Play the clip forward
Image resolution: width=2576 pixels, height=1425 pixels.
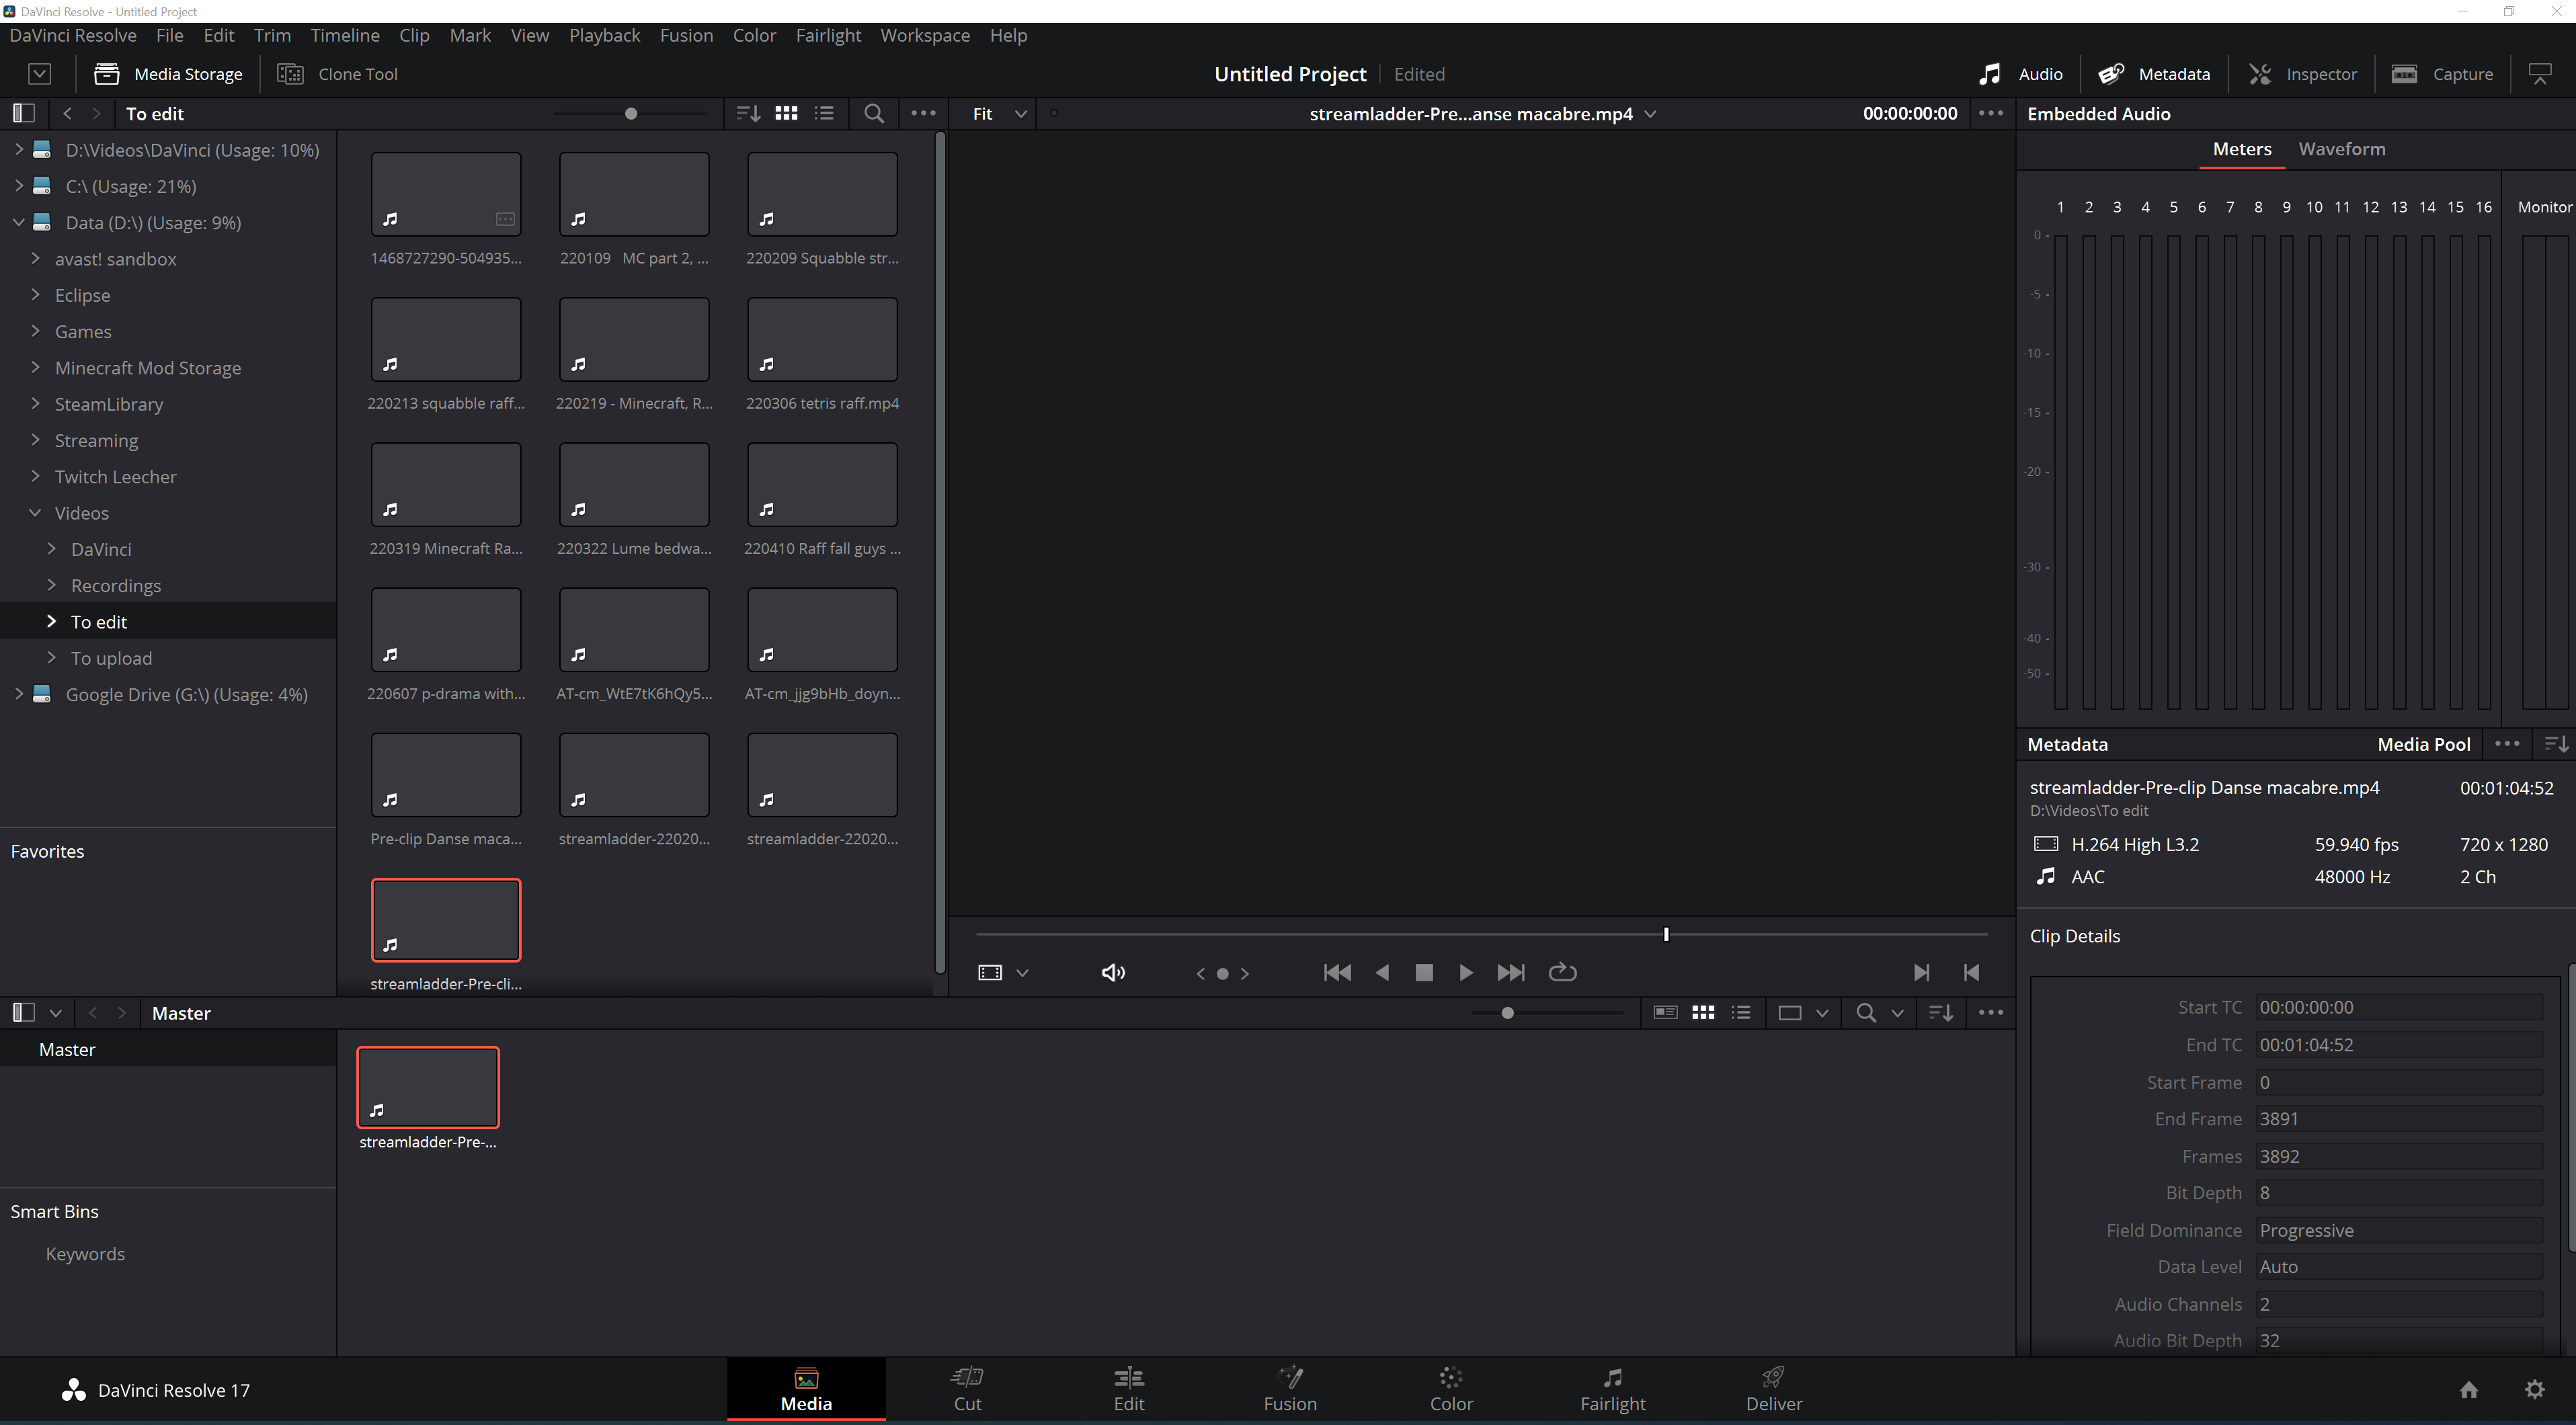[1466, 973]
